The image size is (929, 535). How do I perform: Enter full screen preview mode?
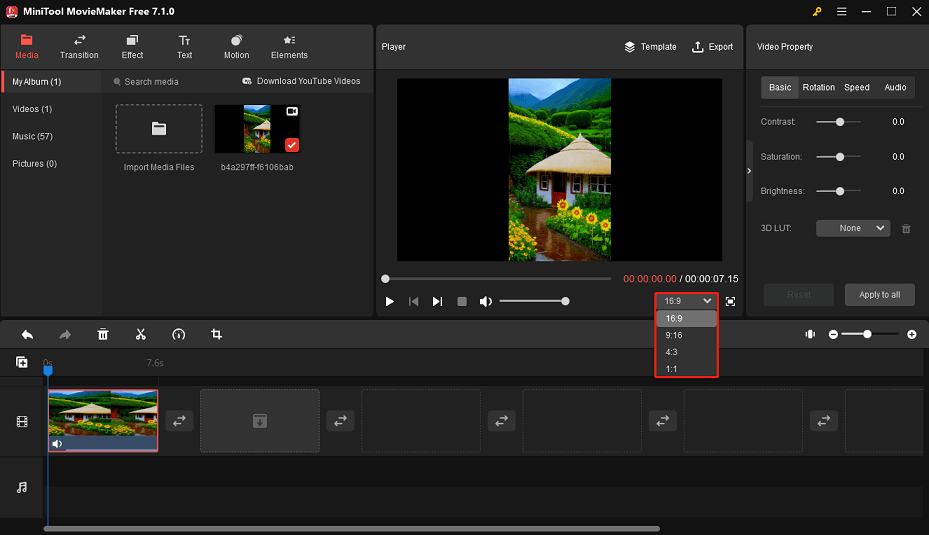pos(731,302)
